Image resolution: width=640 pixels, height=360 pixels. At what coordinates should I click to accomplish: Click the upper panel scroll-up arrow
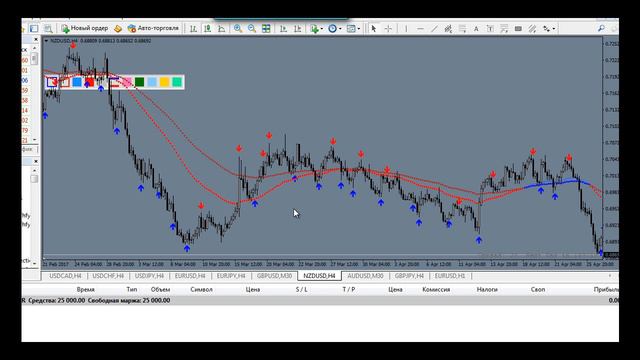coord(34,48)
